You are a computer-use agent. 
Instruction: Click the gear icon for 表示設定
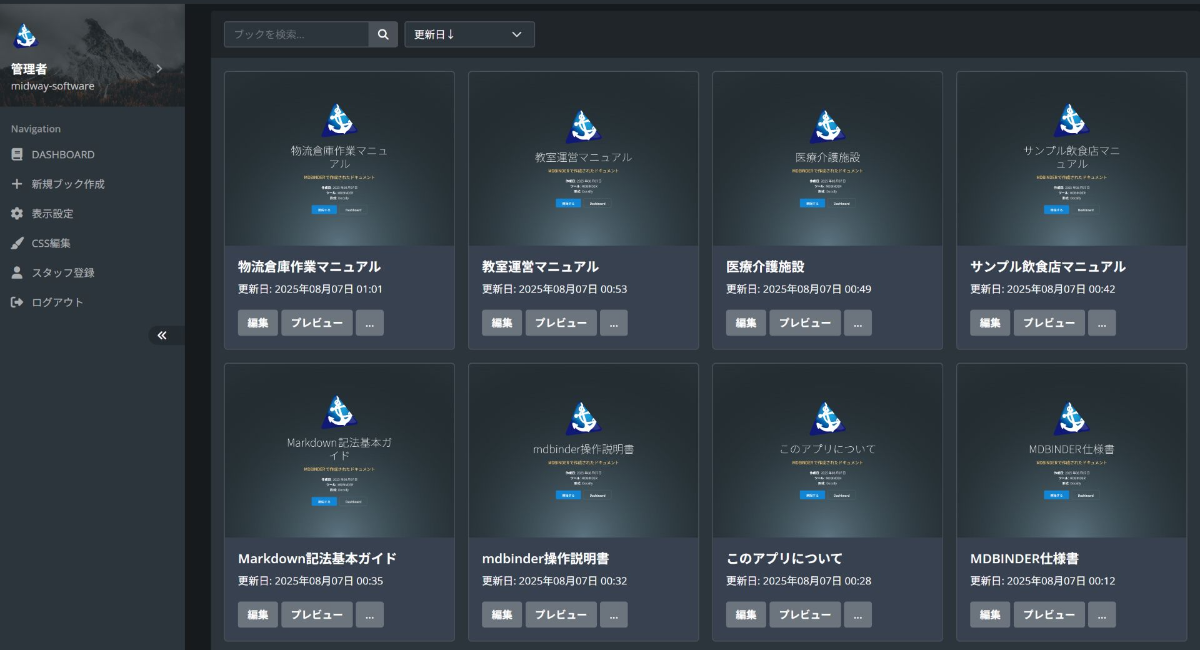[x=16, y=214]
